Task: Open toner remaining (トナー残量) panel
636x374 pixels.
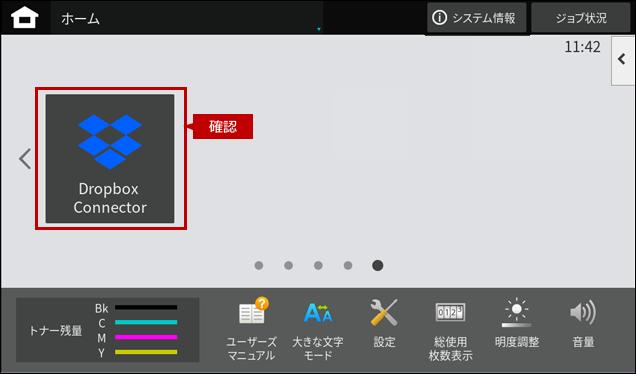Action: 107,330
